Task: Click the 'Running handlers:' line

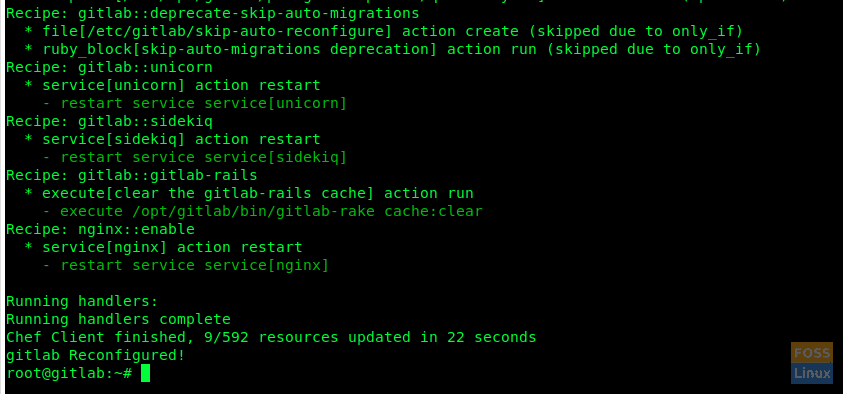Action: (x=82, y=301)
